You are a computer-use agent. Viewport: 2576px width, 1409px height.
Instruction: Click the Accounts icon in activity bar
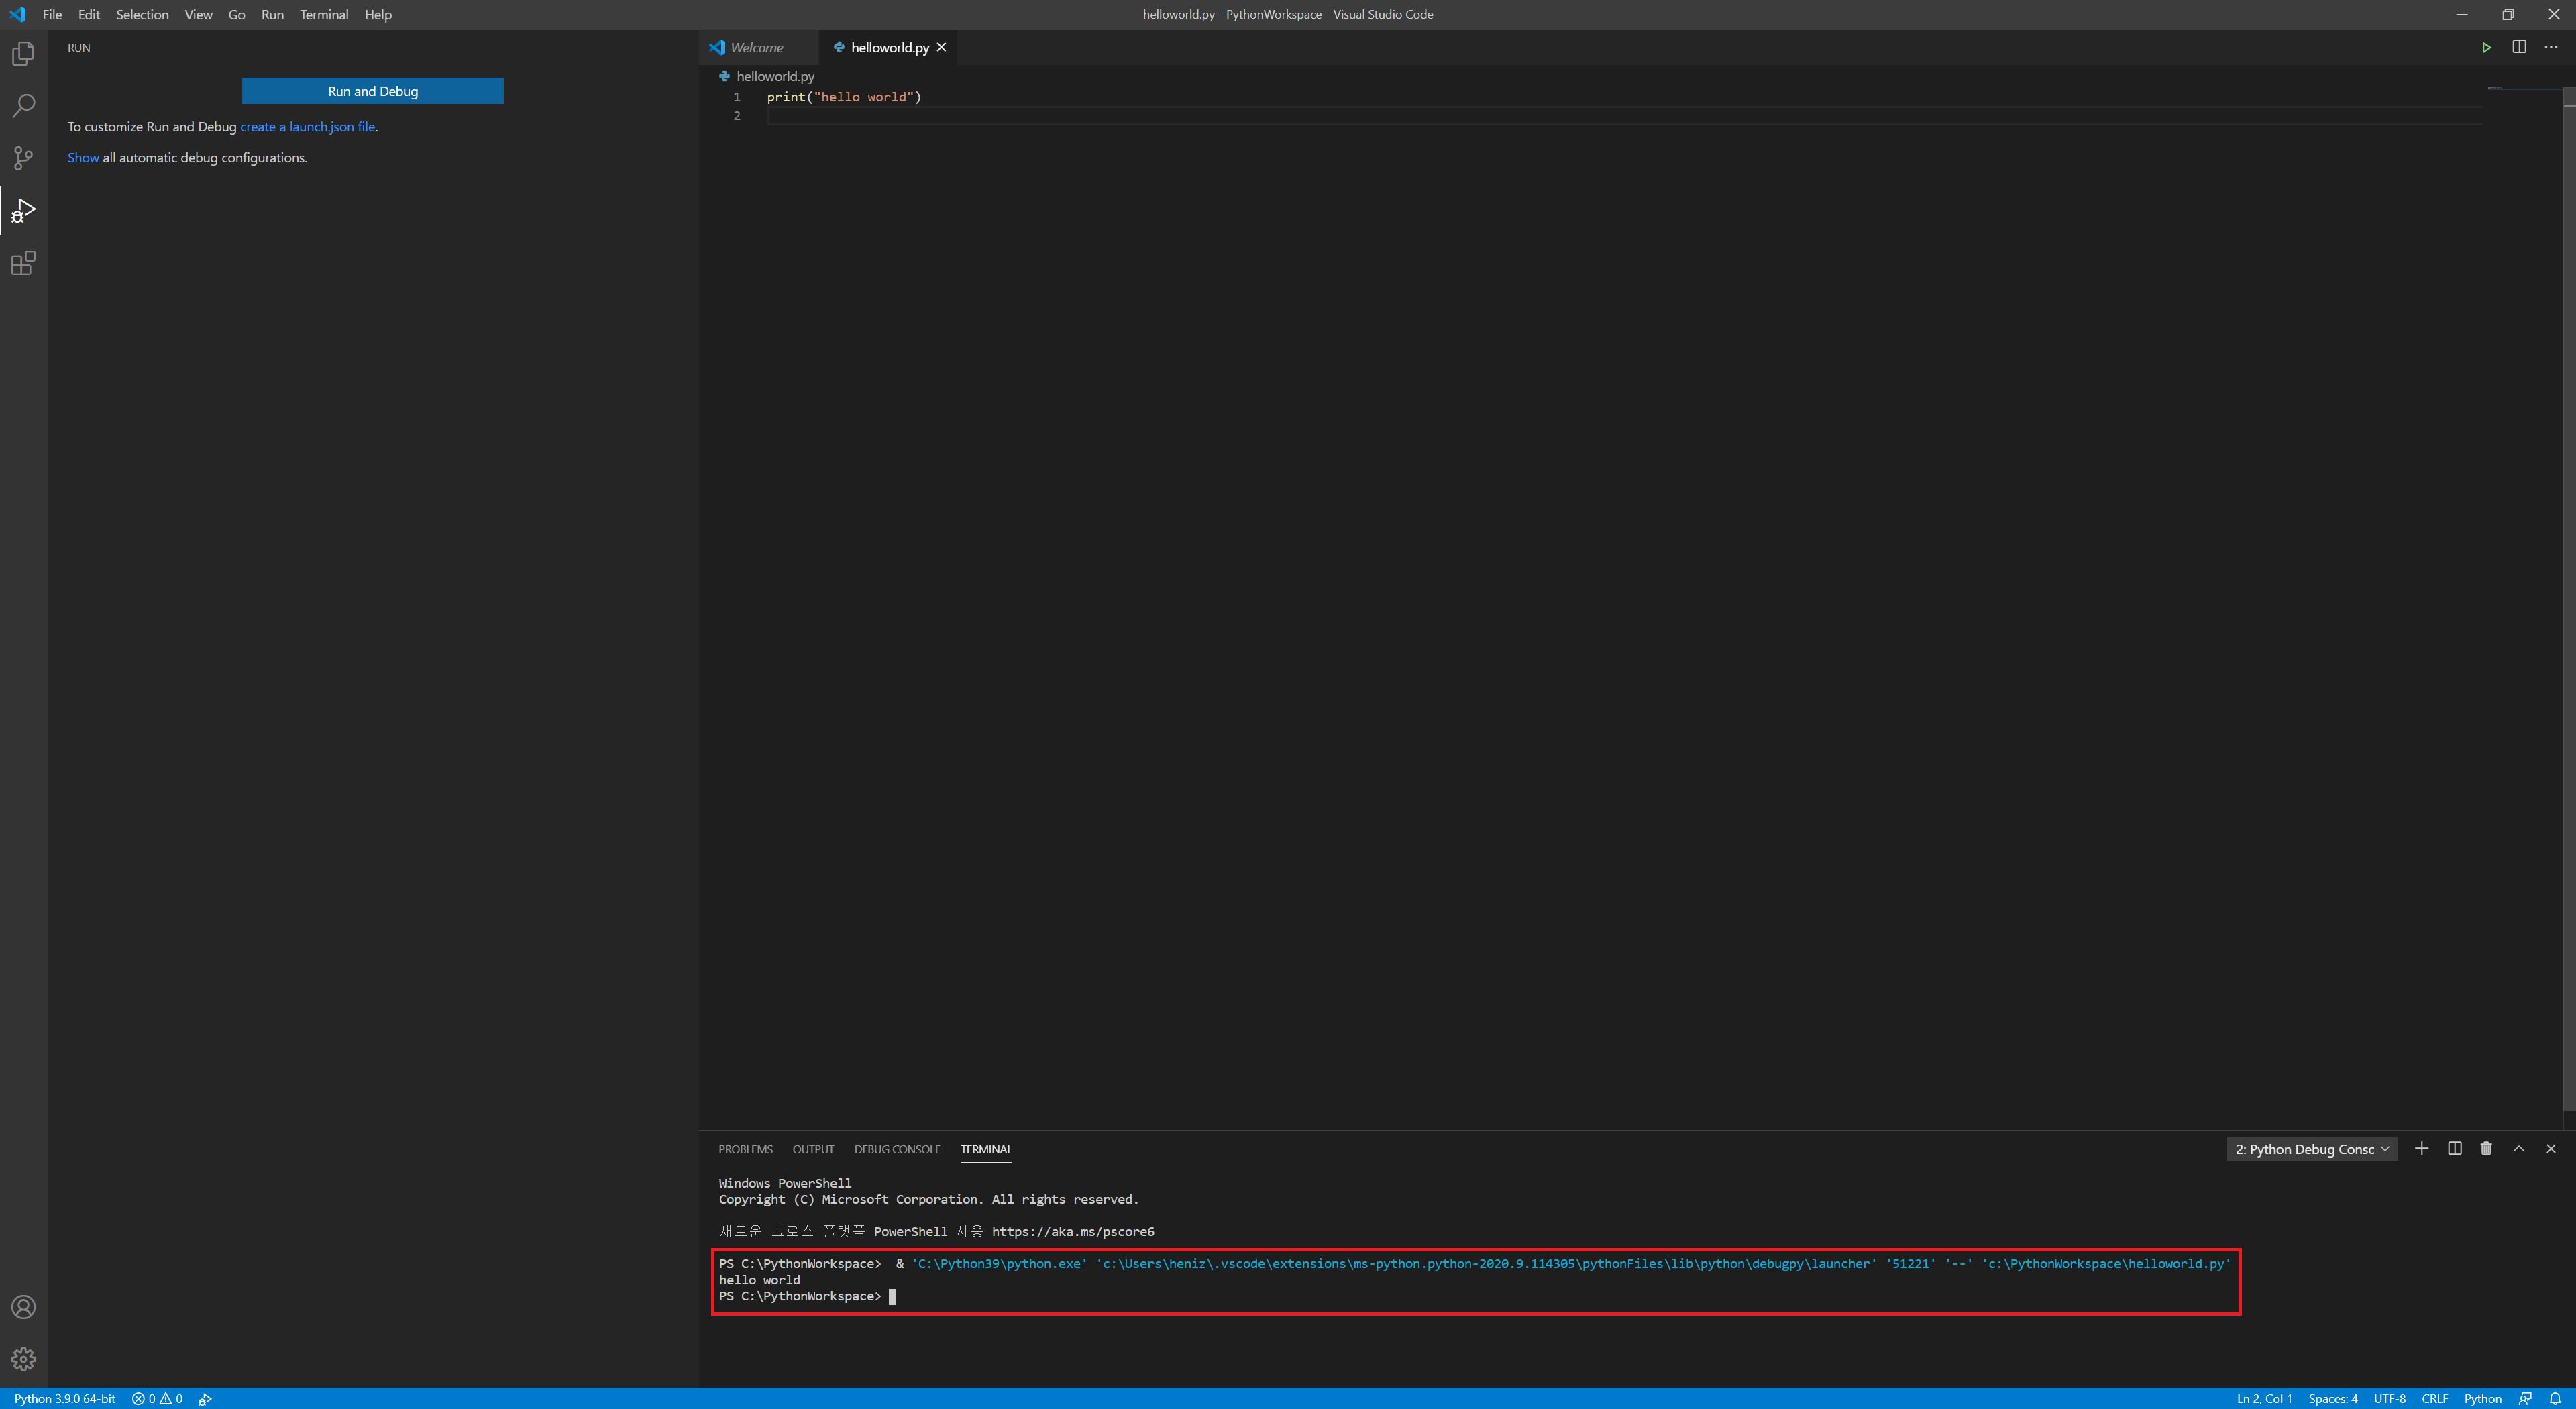pyautogui.click(x=23, y=1307)
